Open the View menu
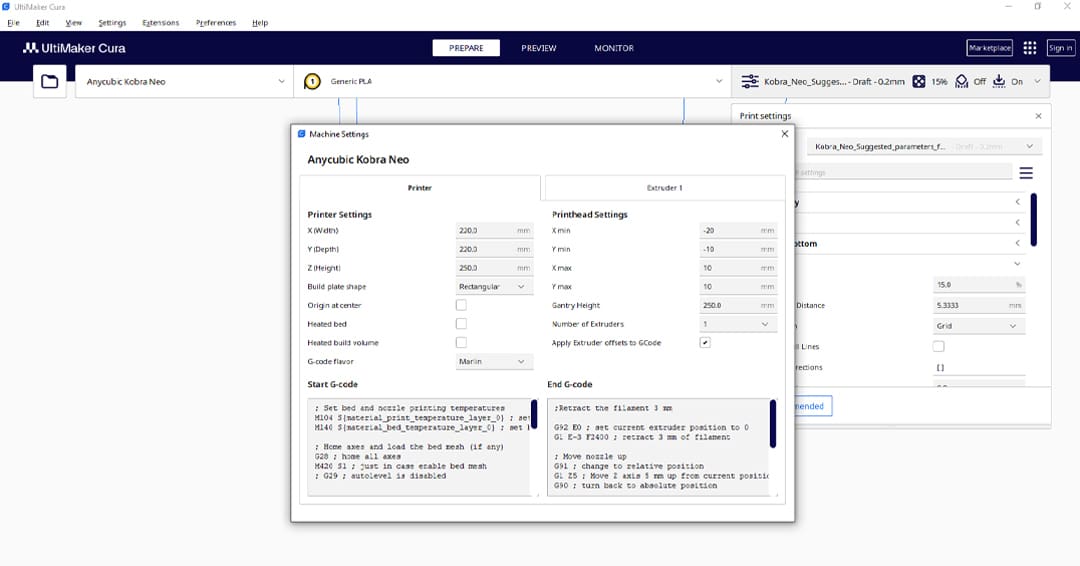 coord(73,23)
